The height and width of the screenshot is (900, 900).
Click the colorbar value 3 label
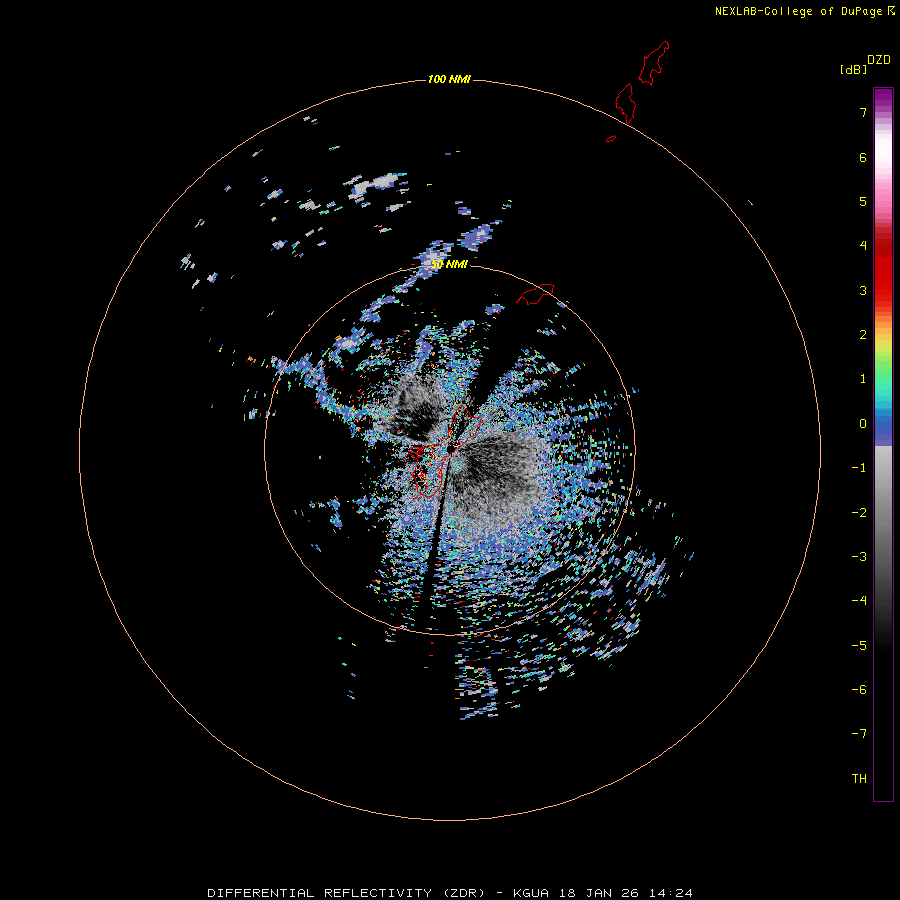tap(863, 290)
